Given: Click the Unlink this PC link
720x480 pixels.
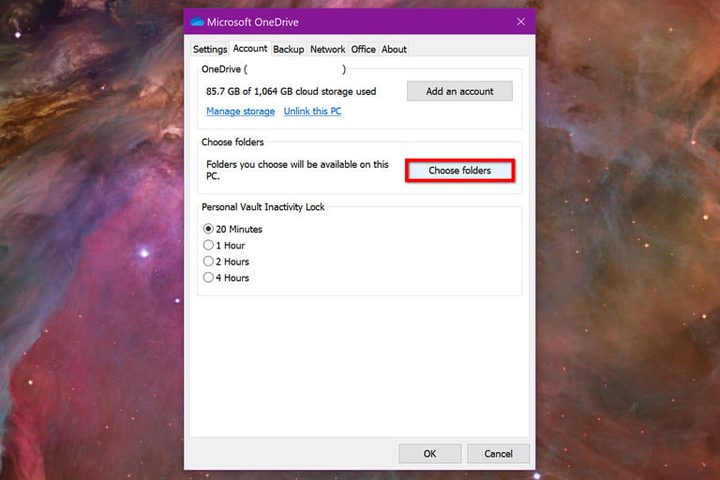Looking at the screenshot, I should tap(312, 111).
